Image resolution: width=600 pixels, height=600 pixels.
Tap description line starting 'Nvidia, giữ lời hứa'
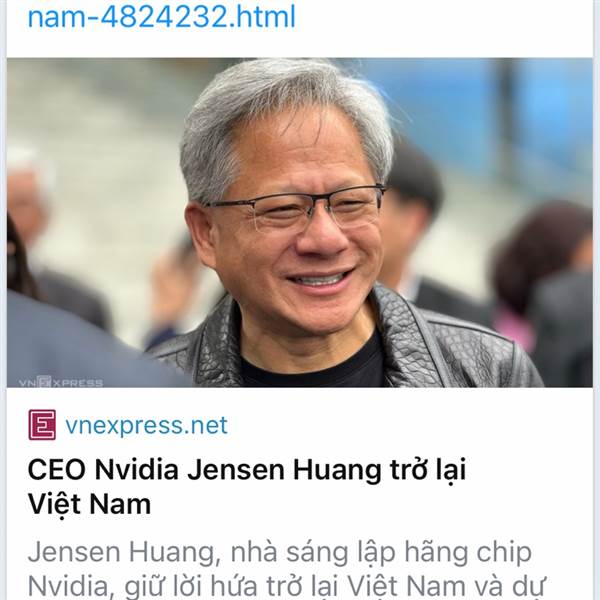(285, 586)
